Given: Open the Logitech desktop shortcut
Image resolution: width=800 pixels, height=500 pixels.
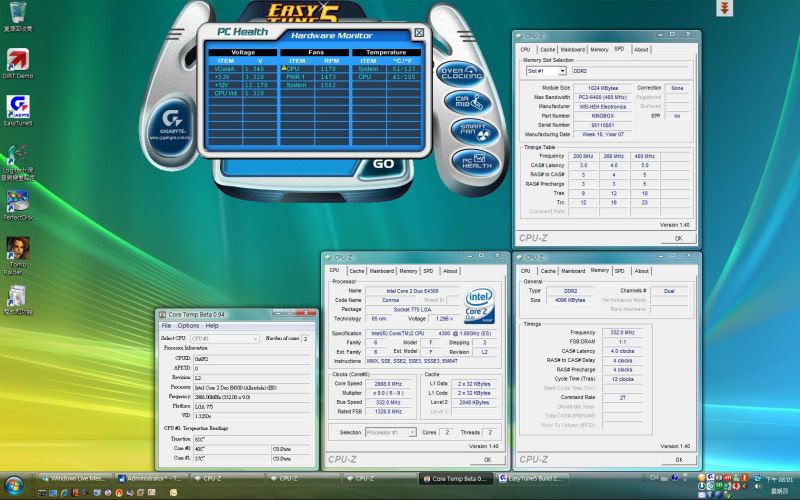Looking at the screenshot, I should 17,163.
